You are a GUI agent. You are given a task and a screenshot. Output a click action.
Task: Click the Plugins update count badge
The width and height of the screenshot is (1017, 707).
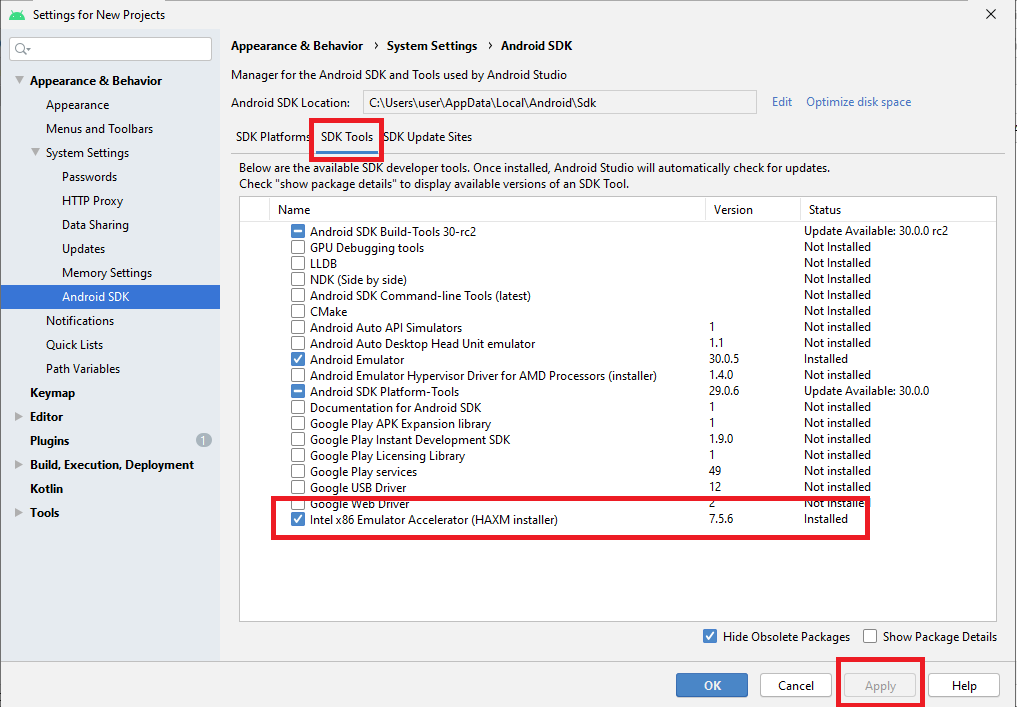204,440
